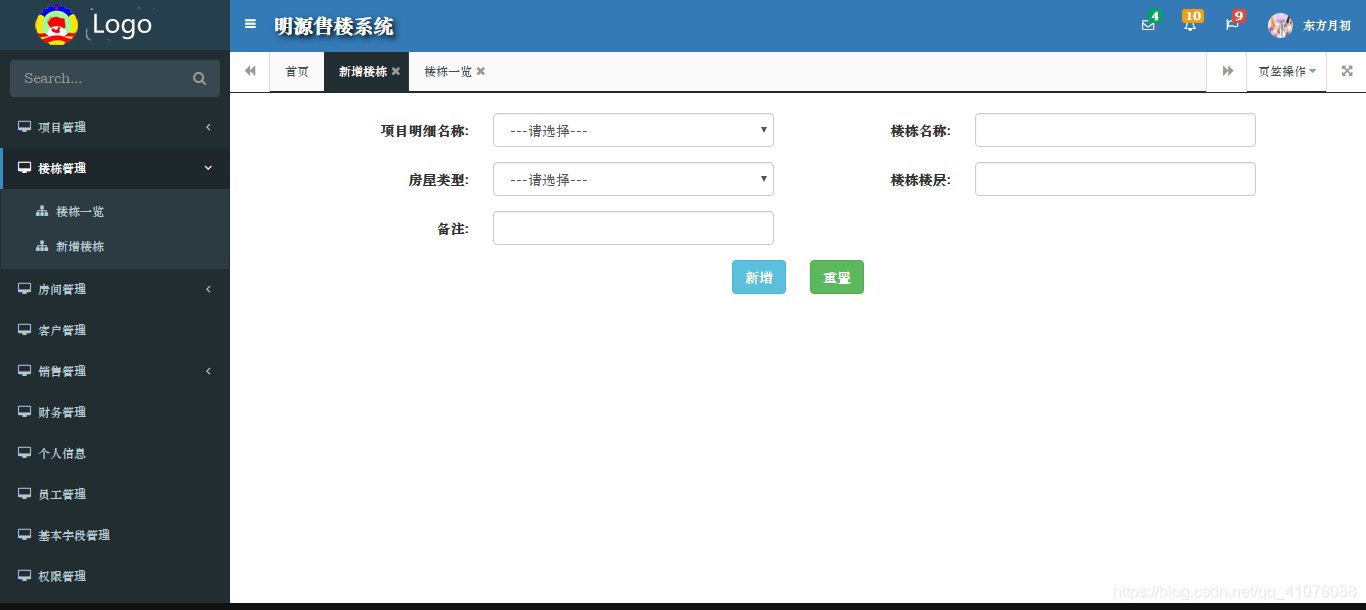Open 基本字段管理 in sidebar
Screen dimensions: 1366x610
pos(115,535)
